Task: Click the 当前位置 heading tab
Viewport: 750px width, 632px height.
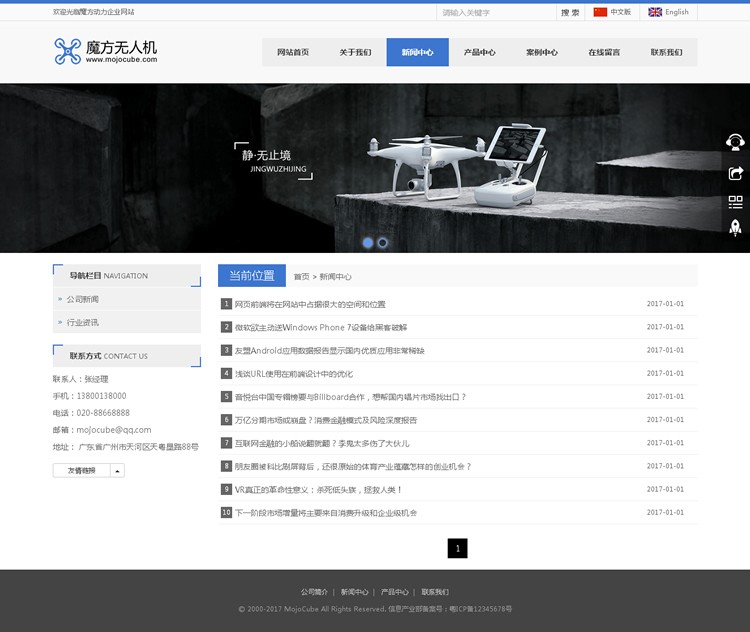Action: (x=252, y=276)
